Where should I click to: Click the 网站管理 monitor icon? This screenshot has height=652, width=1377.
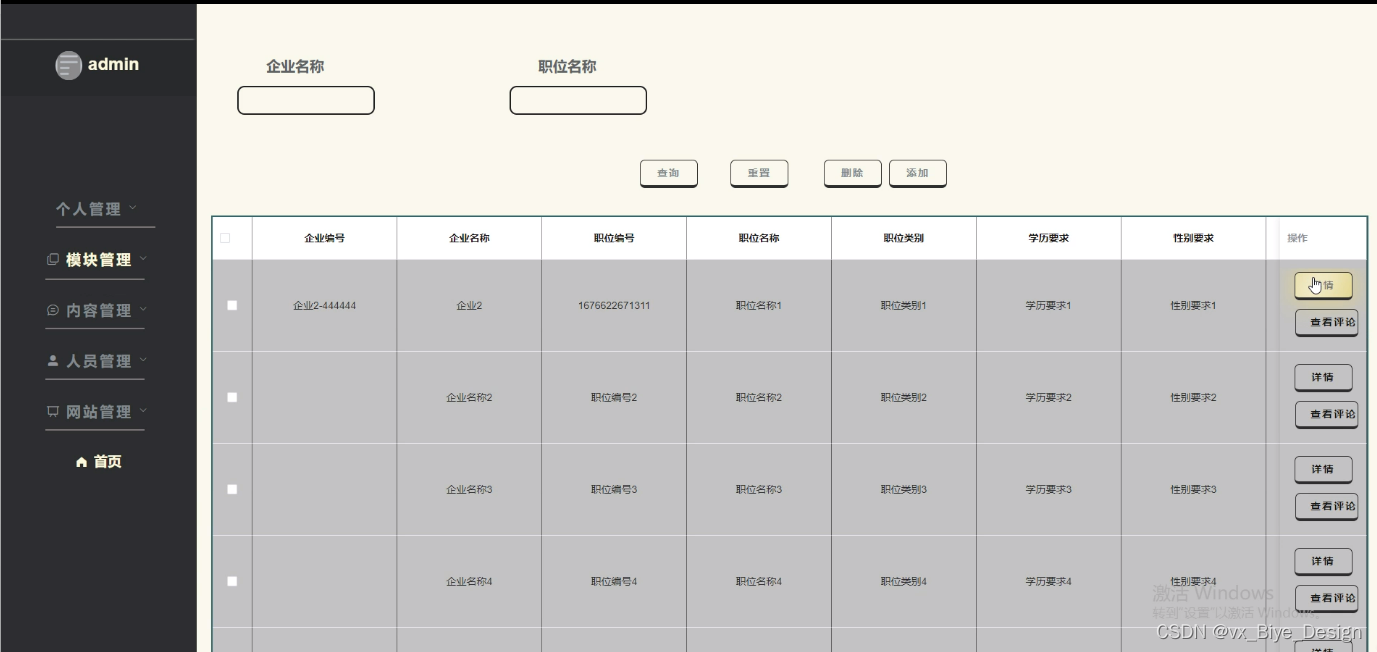[53, 412]
